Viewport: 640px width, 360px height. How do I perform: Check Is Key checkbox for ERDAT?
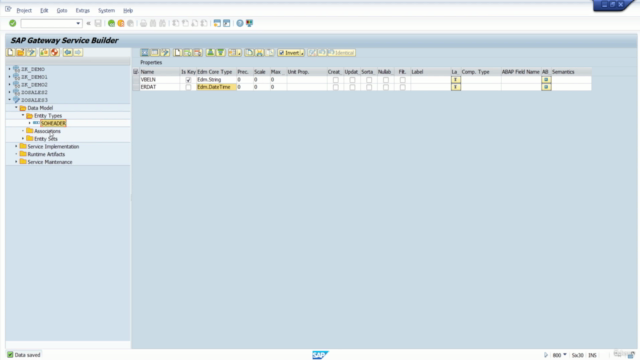pyautogui.click(x=188, y=87)
